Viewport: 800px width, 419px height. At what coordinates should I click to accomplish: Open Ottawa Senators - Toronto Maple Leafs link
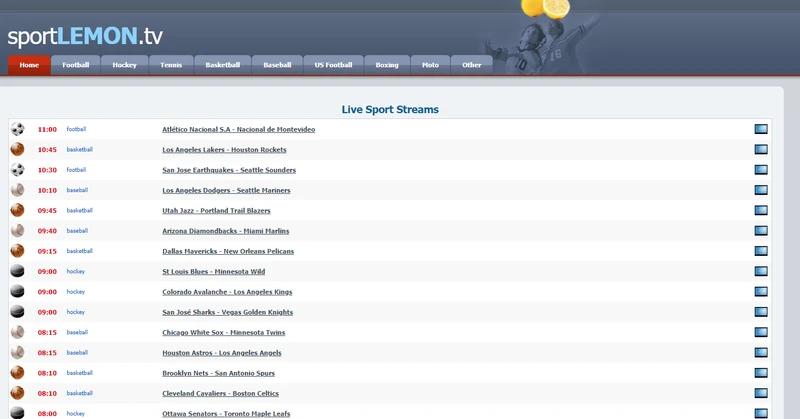[226, 414]
